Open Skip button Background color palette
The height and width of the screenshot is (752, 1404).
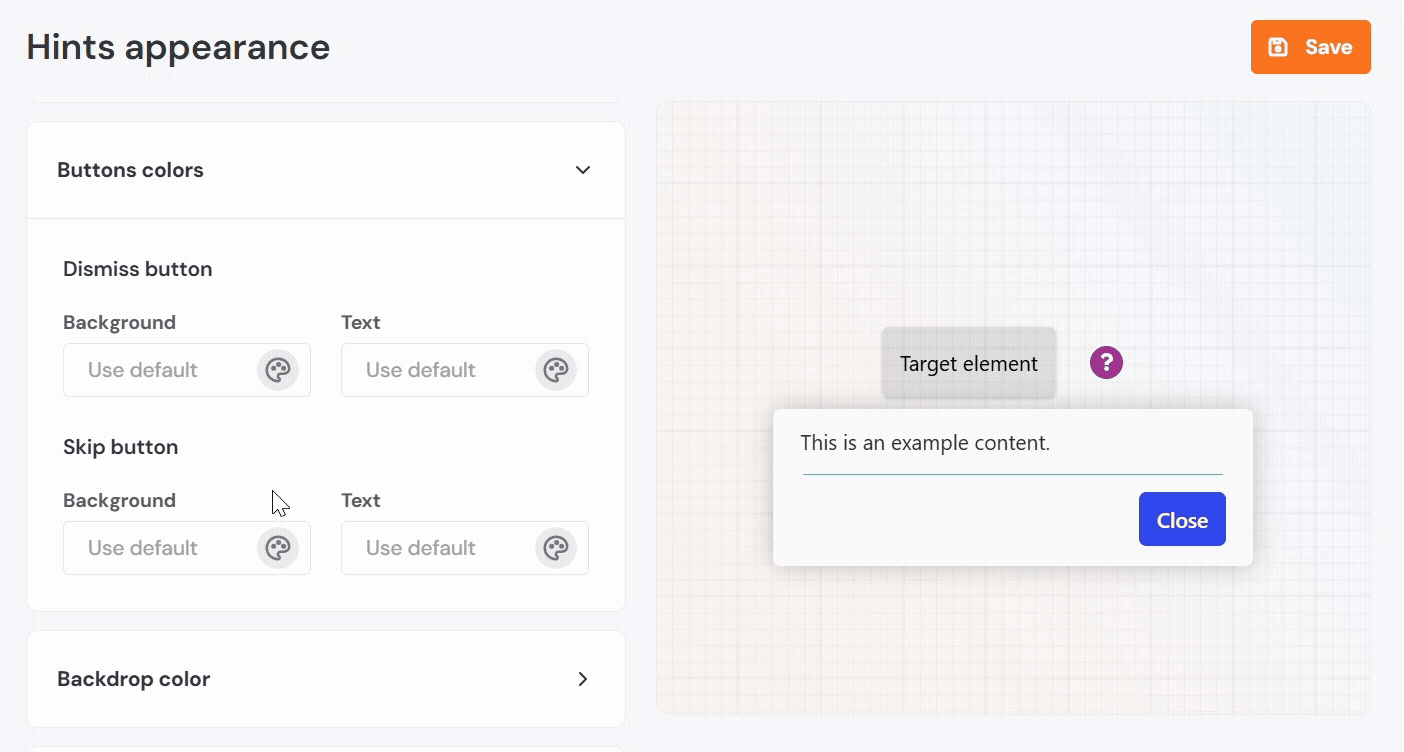pos(278,548)
